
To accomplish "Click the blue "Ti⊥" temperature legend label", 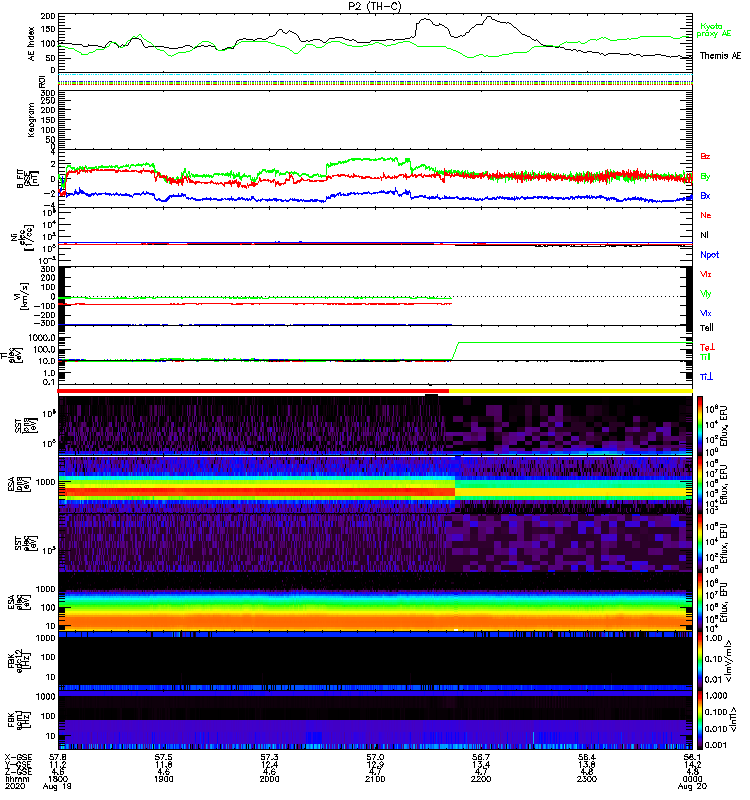I will [706, 377].
